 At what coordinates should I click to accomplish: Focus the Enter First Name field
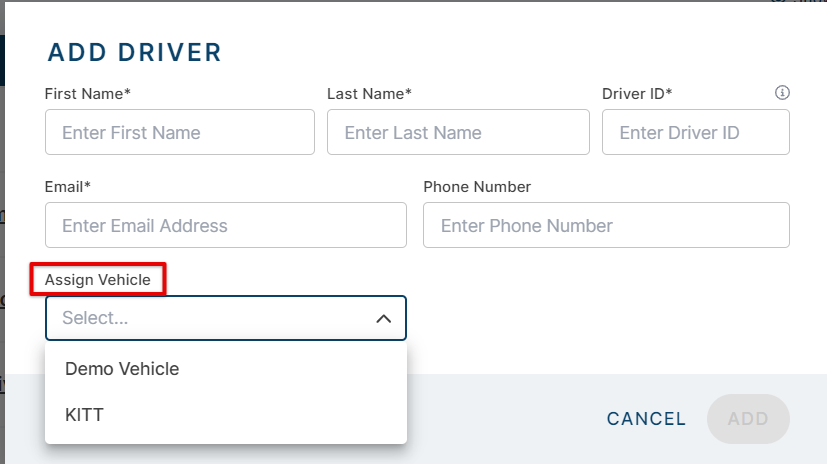pyautogui.click(x=180, y=132)
